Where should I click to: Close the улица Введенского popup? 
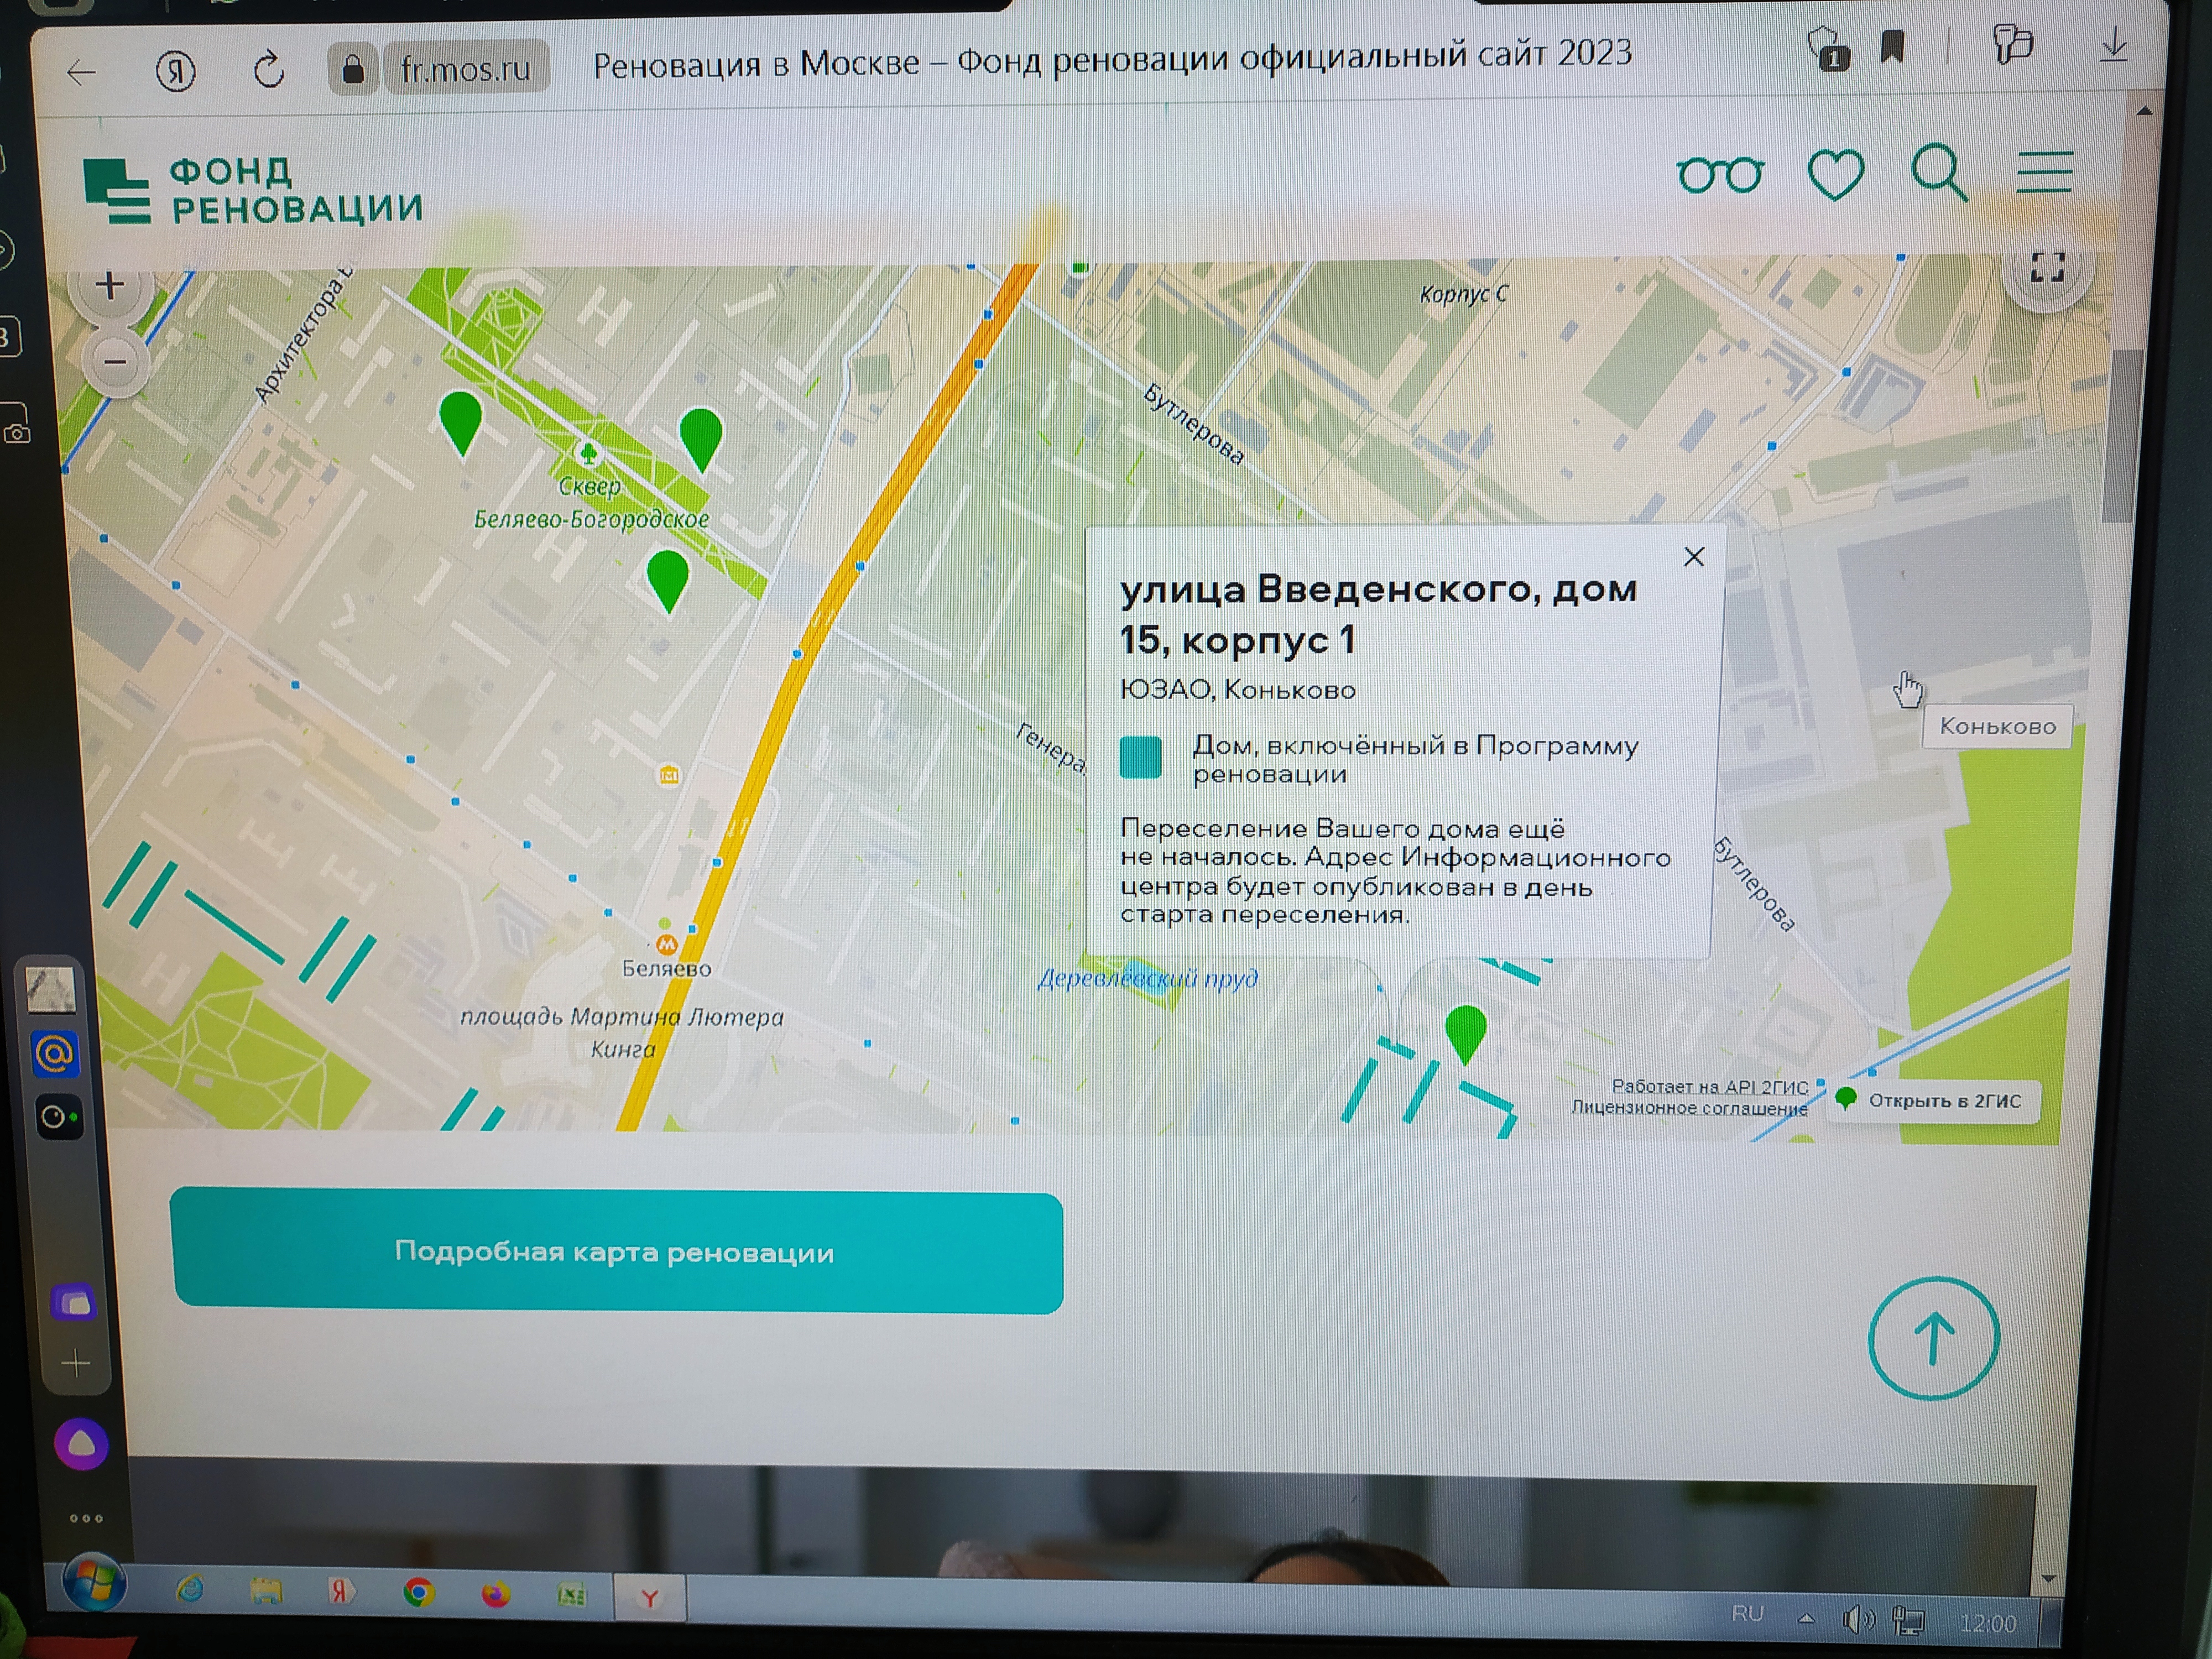1693,557
